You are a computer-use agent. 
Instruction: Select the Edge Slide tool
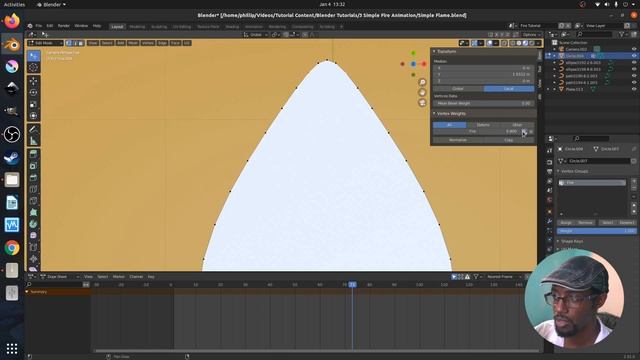pos(33,247)
